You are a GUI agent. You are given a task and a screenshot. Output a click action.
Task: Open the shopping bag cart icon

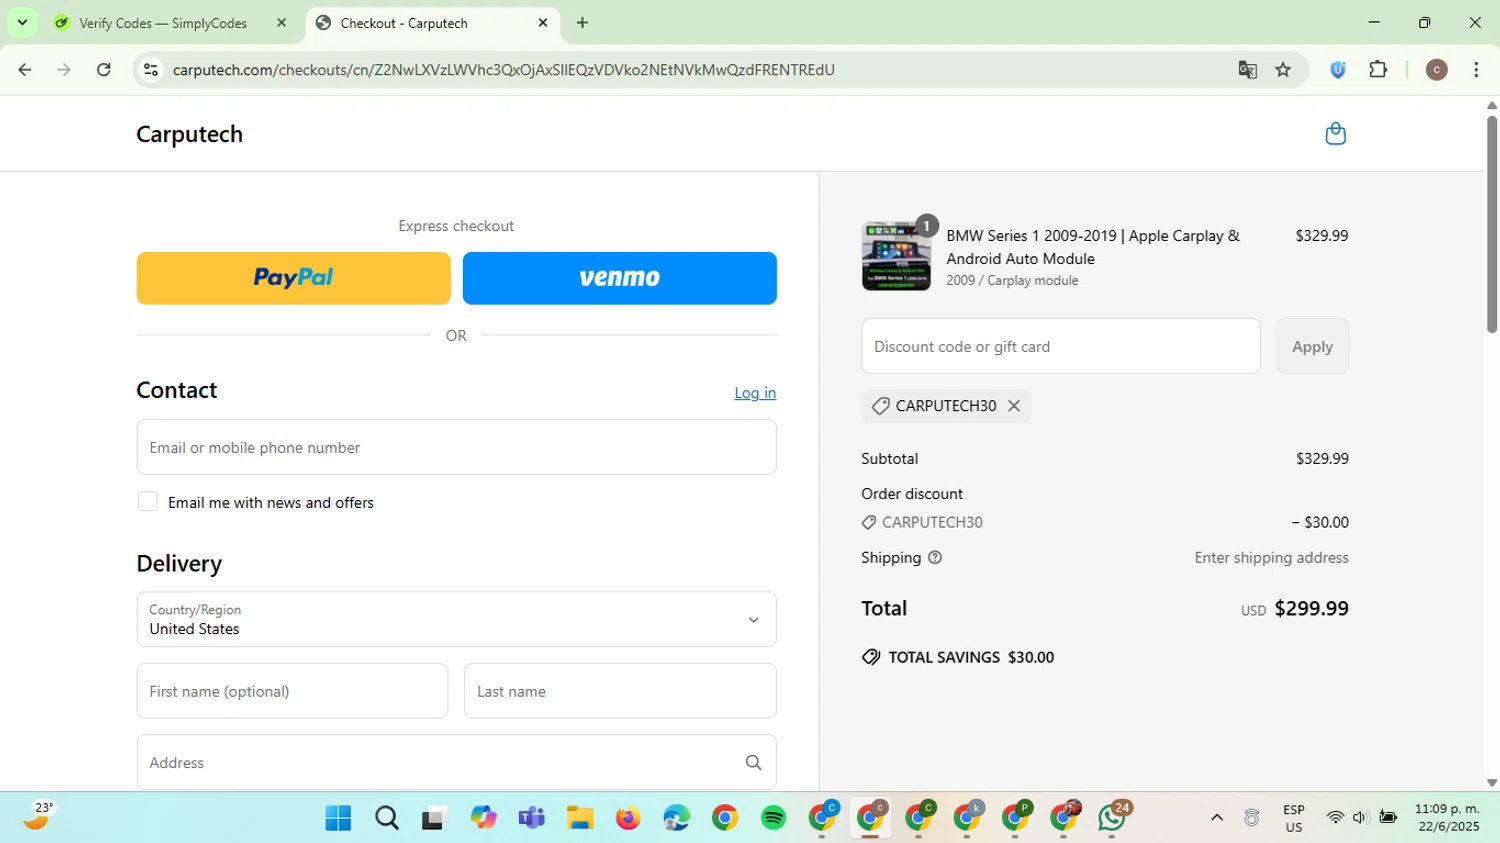1335,134
